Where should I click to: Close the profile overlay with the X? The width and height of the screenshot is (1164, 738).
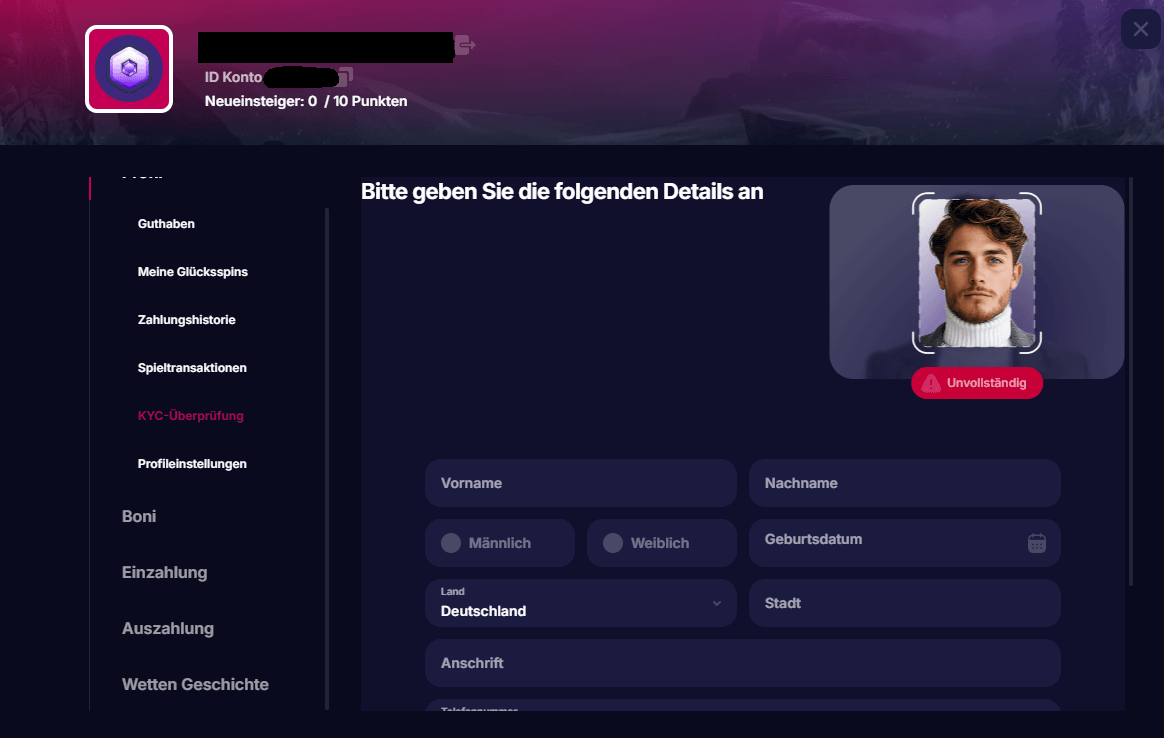click(1141, 29)
